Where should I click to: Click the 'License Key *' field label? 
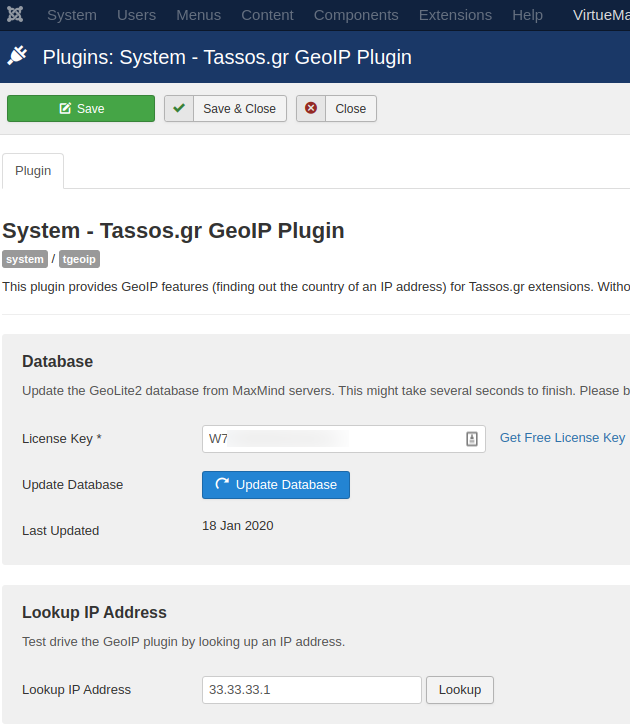[62, 438]
